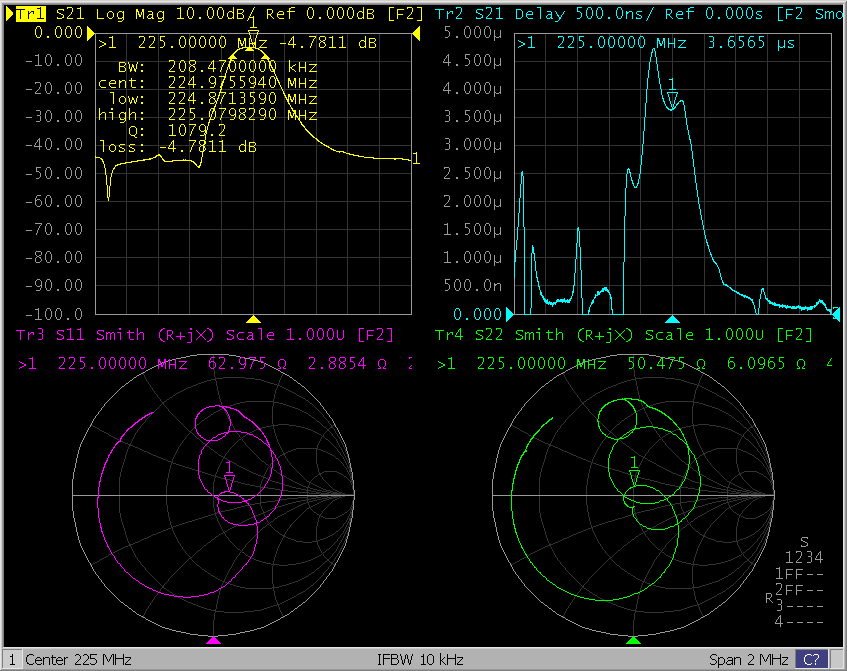847x671 pixels.
Task: Click the yellow reference level arrow at 0.000 dB
Action: coord(90,34)
